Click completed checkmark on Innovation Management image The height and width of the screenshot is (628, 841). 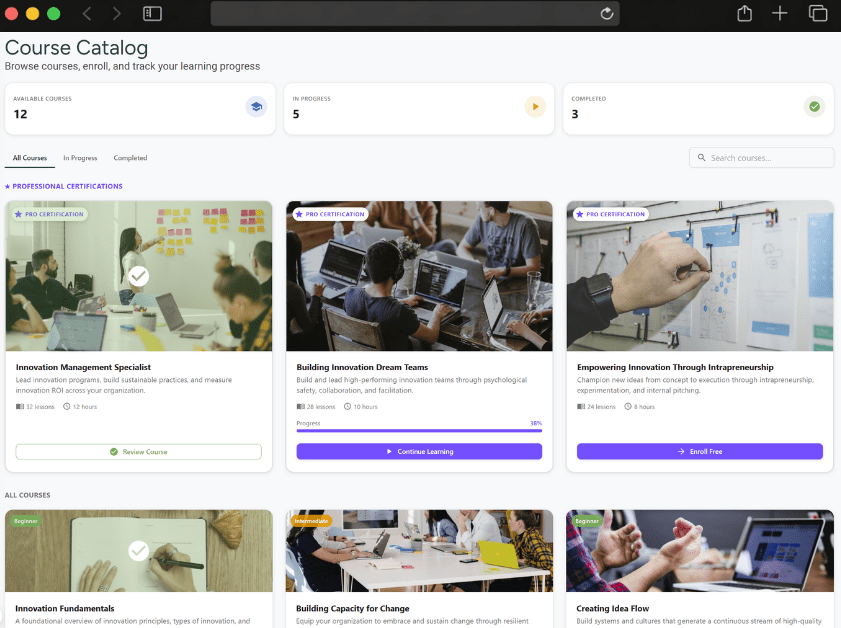point(138,276)
